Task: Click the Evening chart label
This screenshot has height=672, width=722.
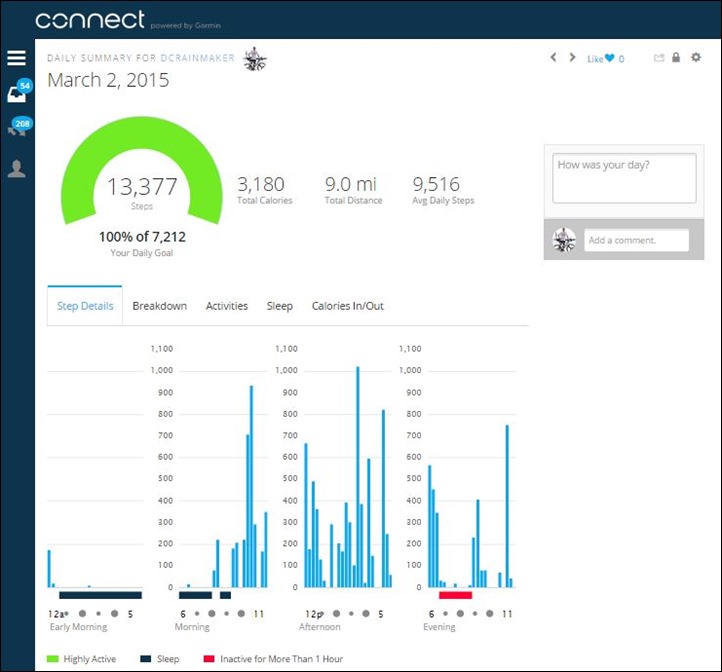Action: click(x=439, y=627)
